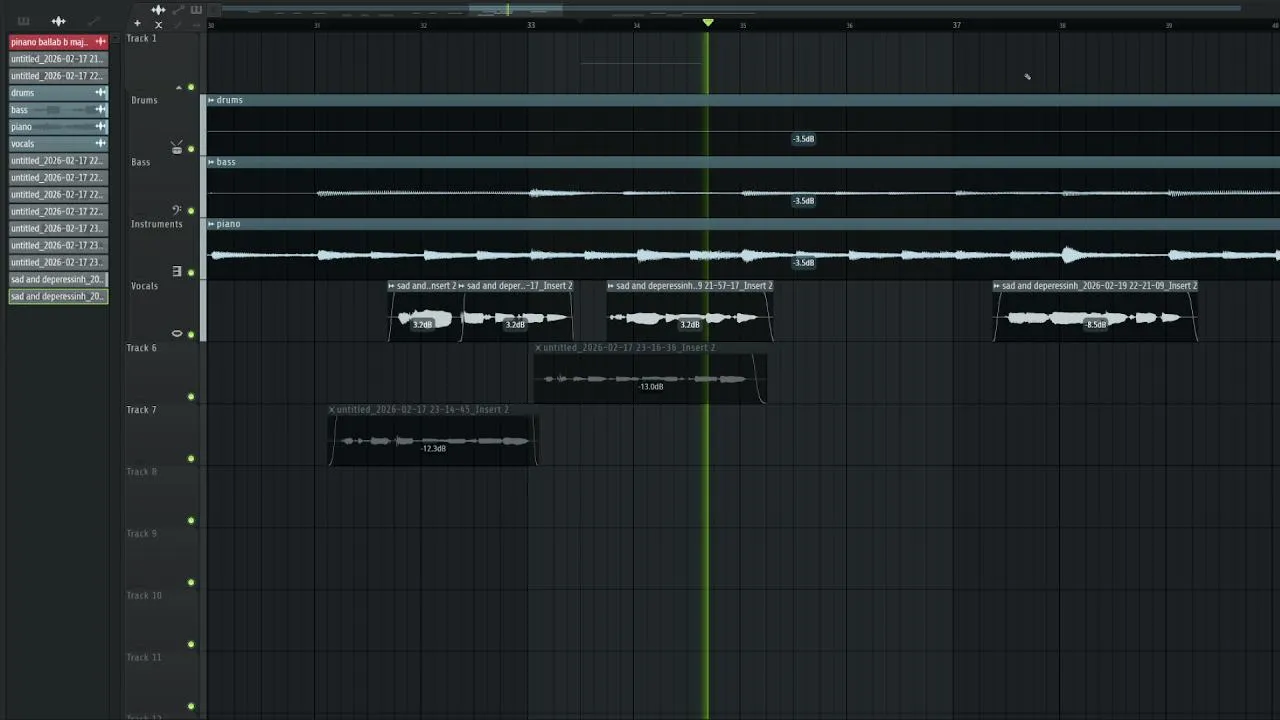Click -12.3dB label on Track 7 clip
Viewport: 1280px width, 720px height.
(433, 449)
